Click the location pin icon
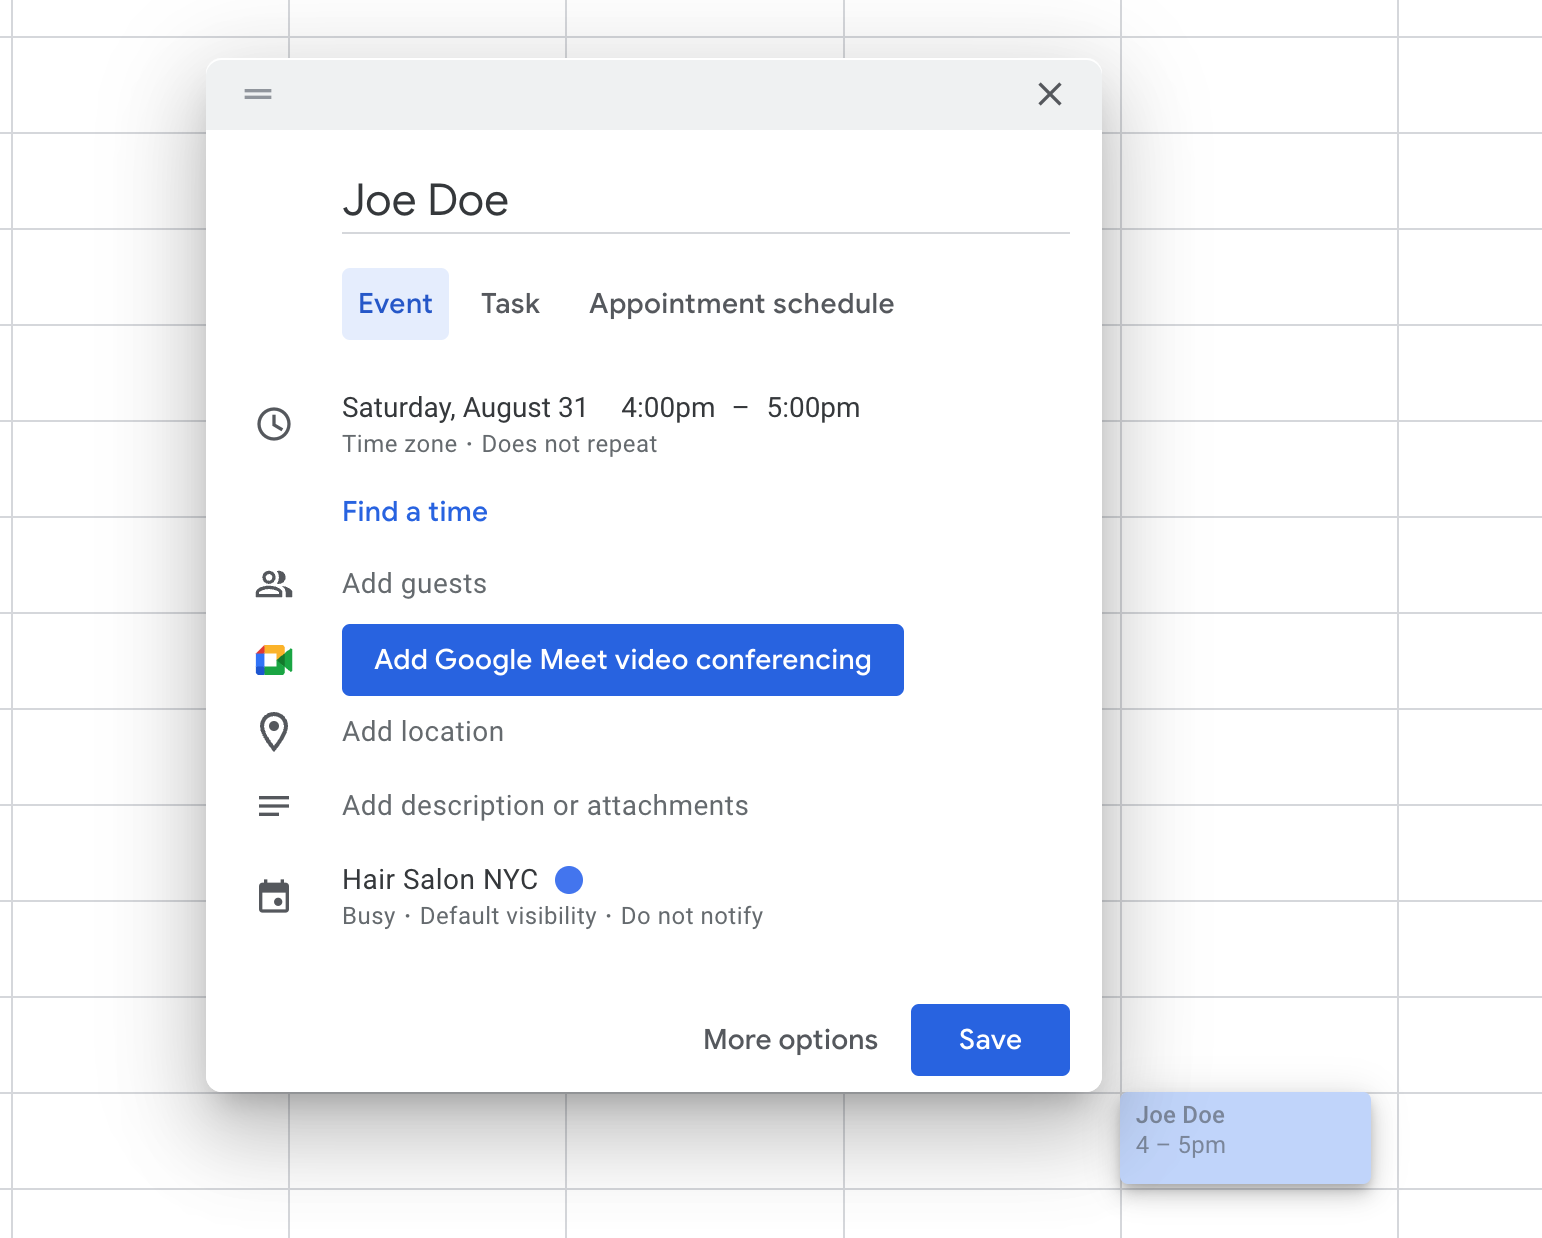 coord(273,731)
